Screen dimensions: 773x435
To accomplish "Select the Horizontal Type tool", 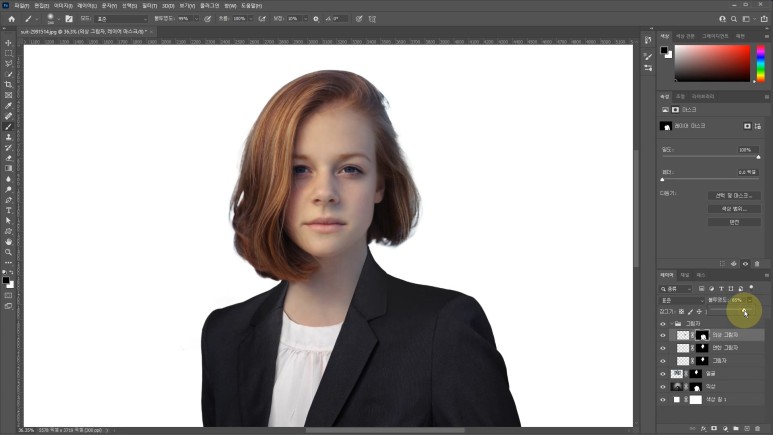I will [8, 210].
